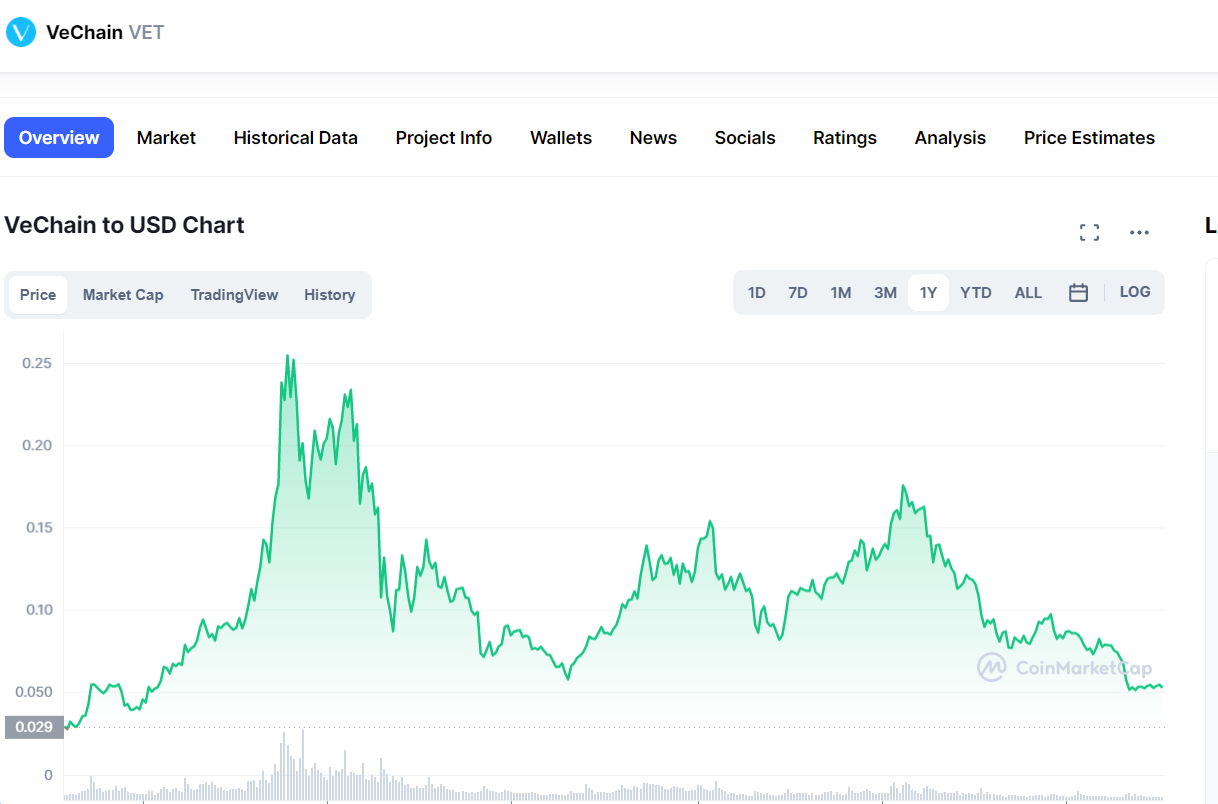Click the chart's highest price peak
The image size is (1218, 804).
[x=288, y=356]
